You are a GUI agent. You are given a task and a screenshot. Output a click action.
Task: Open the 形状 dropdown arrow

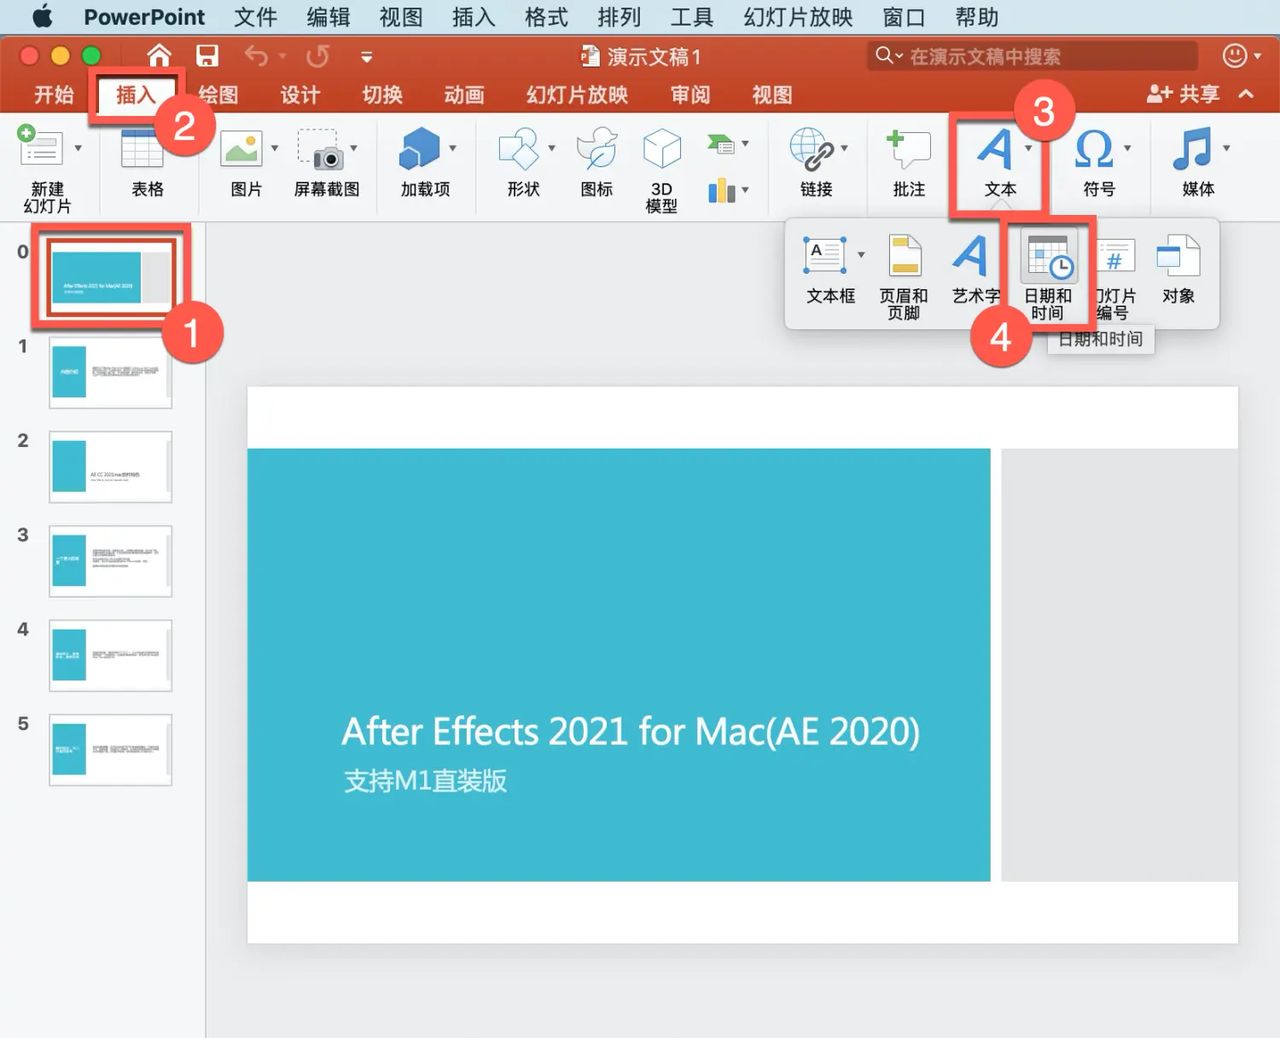click(x=552, y=147)
